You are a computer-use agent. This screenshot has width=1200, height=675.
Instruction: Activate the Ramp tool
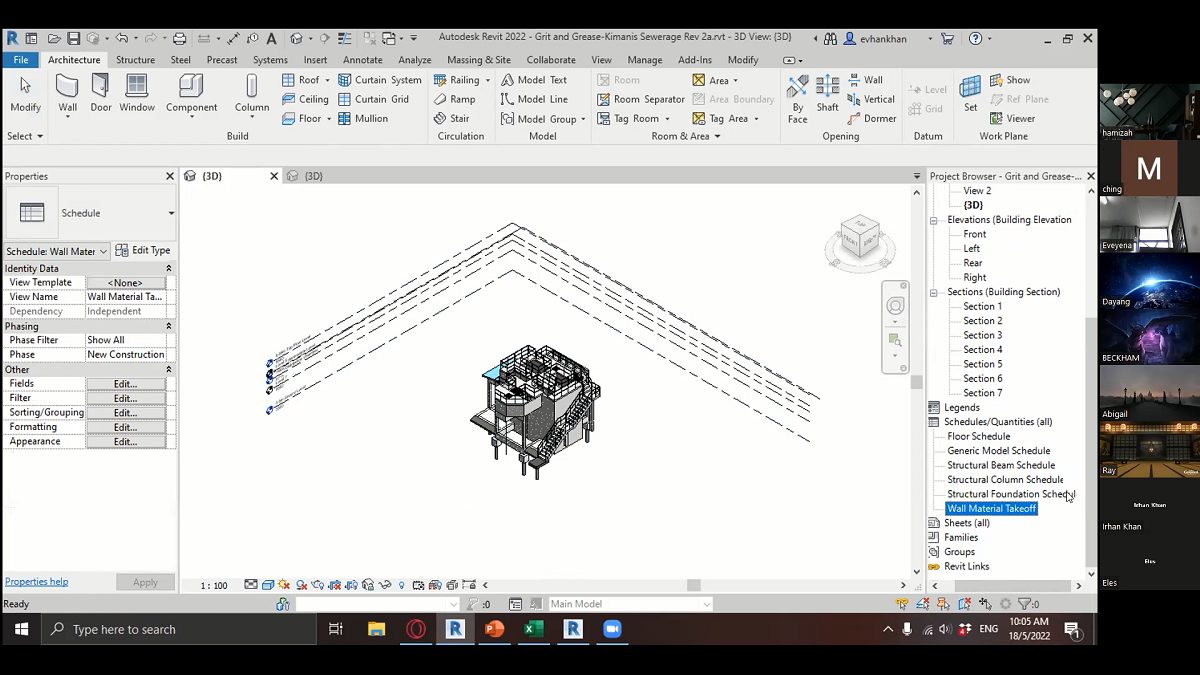pyautogui.click(x=454, y=99)
